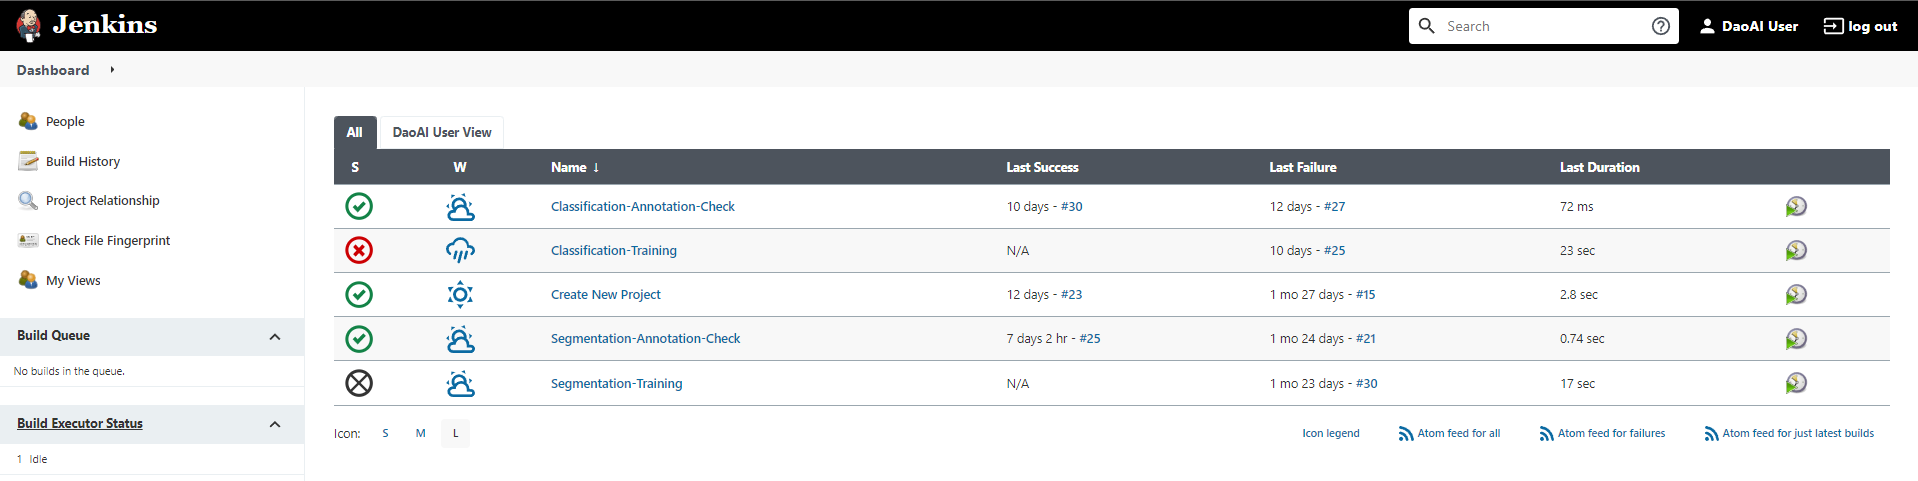Image resolution: width=1918 pixels, height=481 pixels.
Task: Click red failed status icon for Classification-Training
Action: (359, 250)
